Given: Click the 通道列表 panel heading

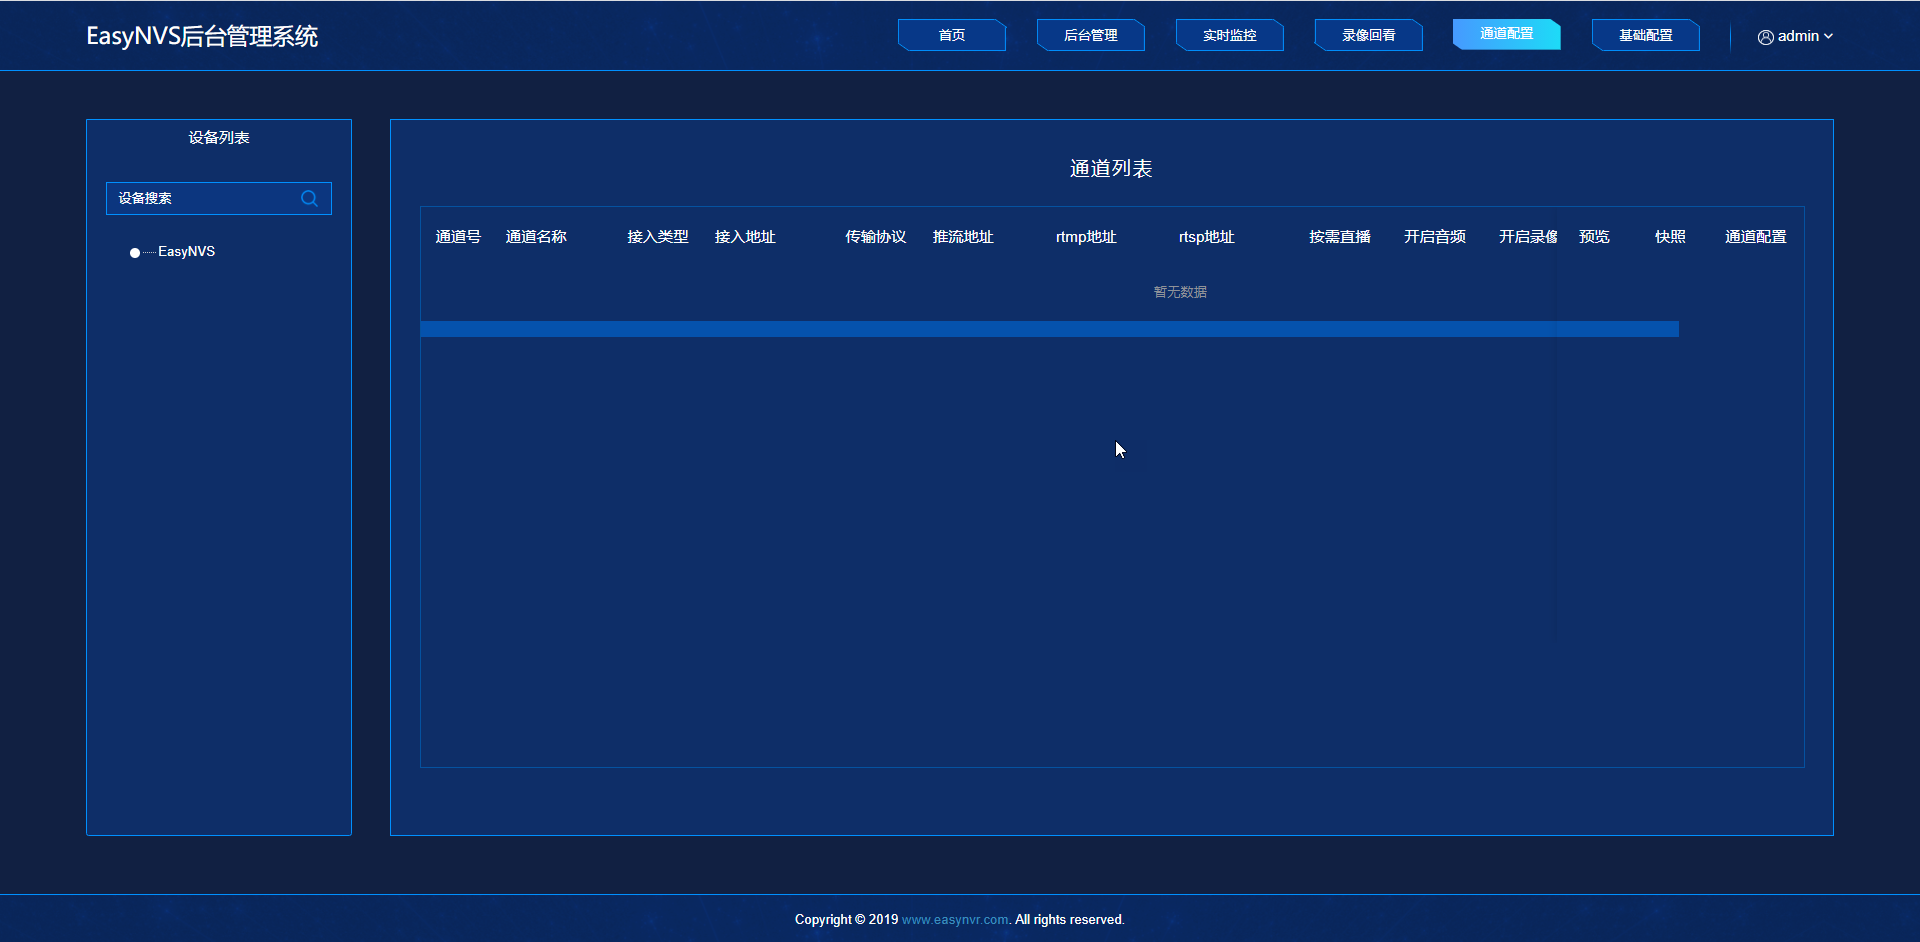Looking at the screenshot, I should pos(1111,169).
